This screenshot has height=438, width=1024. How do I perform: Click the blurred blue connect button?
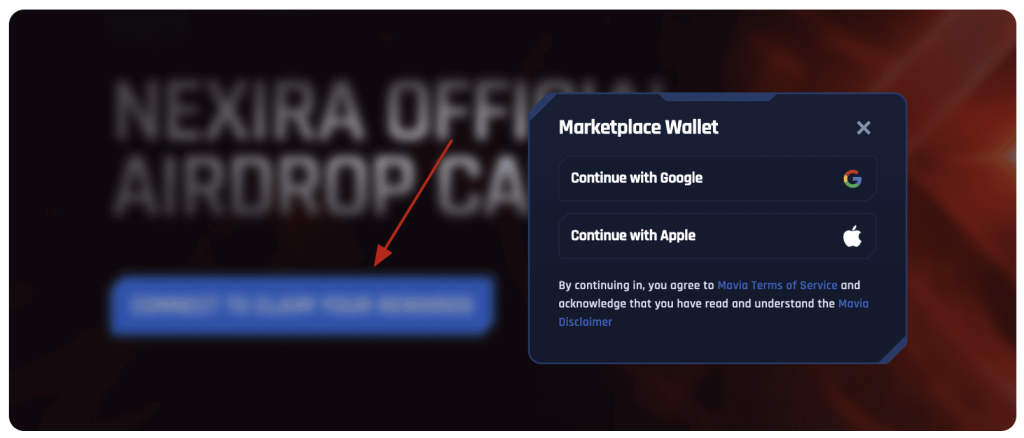302,305
